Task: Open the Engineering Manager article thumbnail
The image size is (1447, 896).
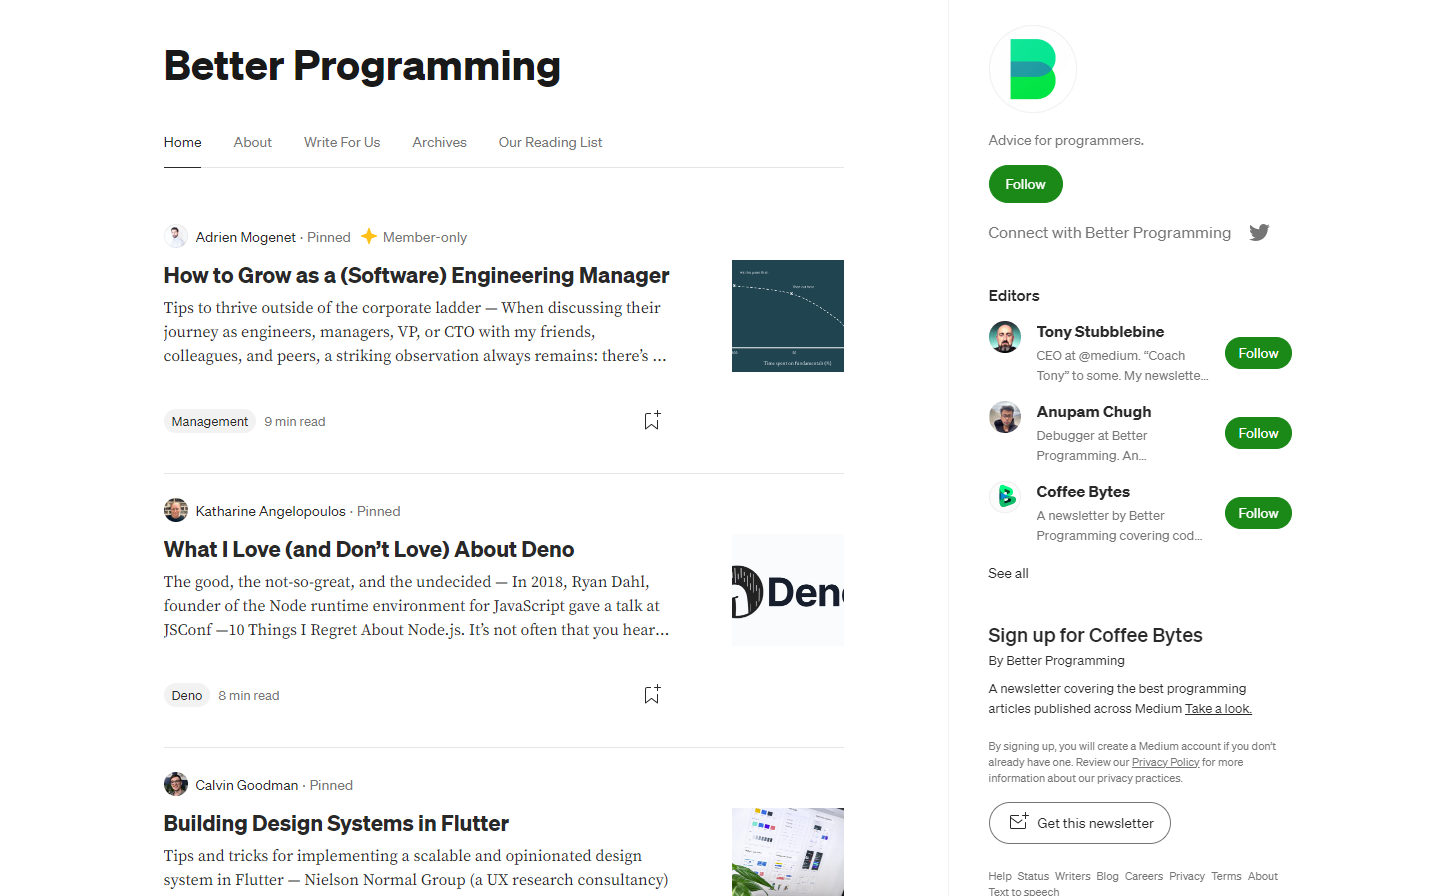Action: tap(788, 316)
